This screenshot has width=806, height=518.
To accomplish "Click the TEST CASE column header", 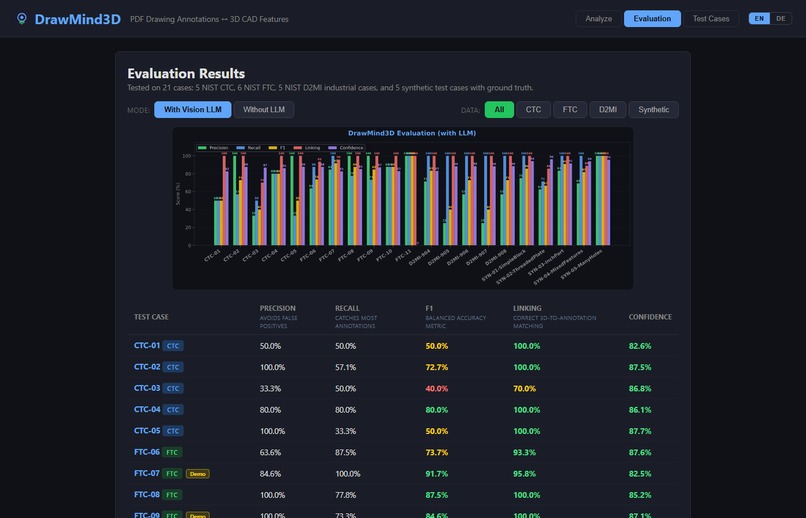I will coord(151,317).
